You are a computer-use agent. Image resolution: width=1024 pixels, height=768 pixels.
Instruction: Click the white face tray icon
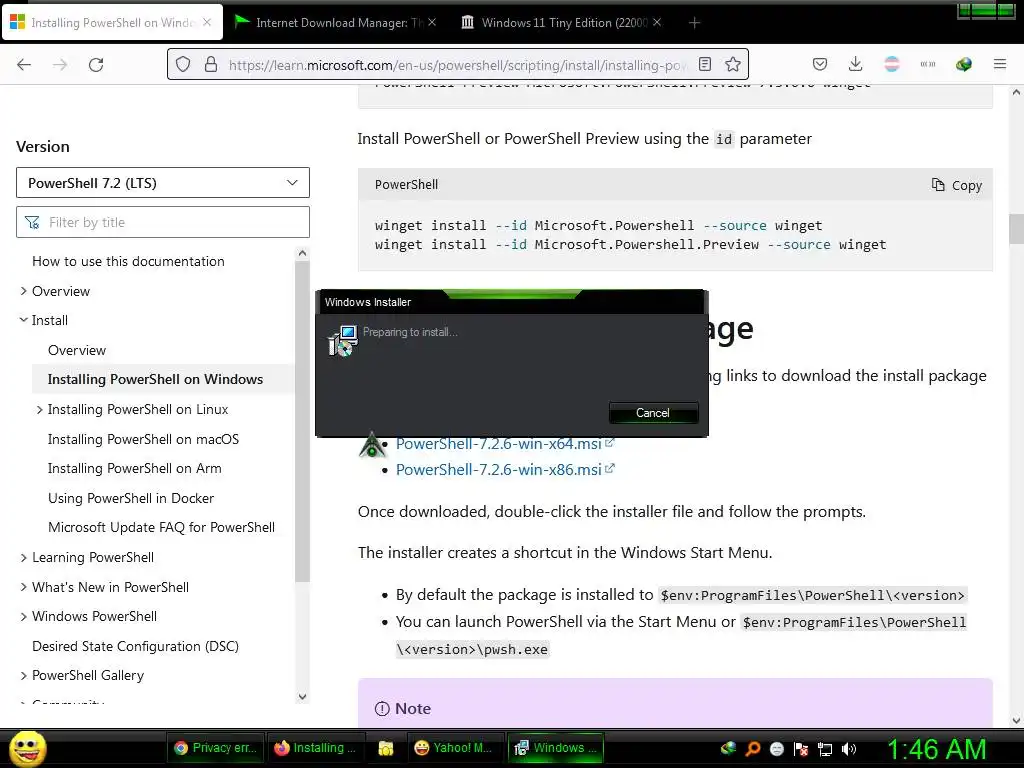pyautogui.click(x=776, y=748)
